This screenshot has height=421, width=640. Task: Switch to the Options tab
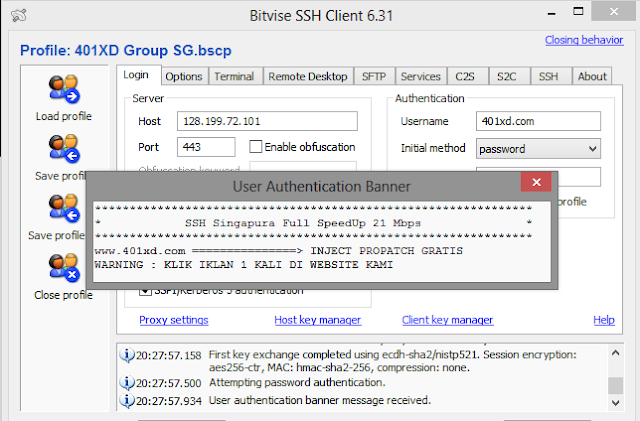pyautogui.click(x=184, y=76)
